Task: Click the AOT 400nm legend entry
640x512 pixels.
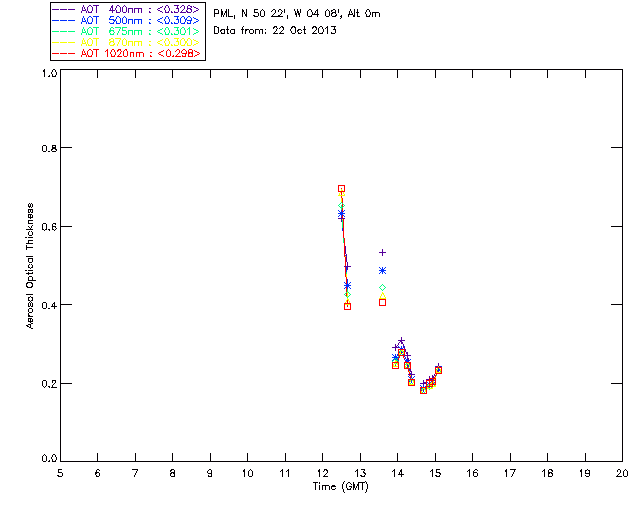Action: pos(127,9)
